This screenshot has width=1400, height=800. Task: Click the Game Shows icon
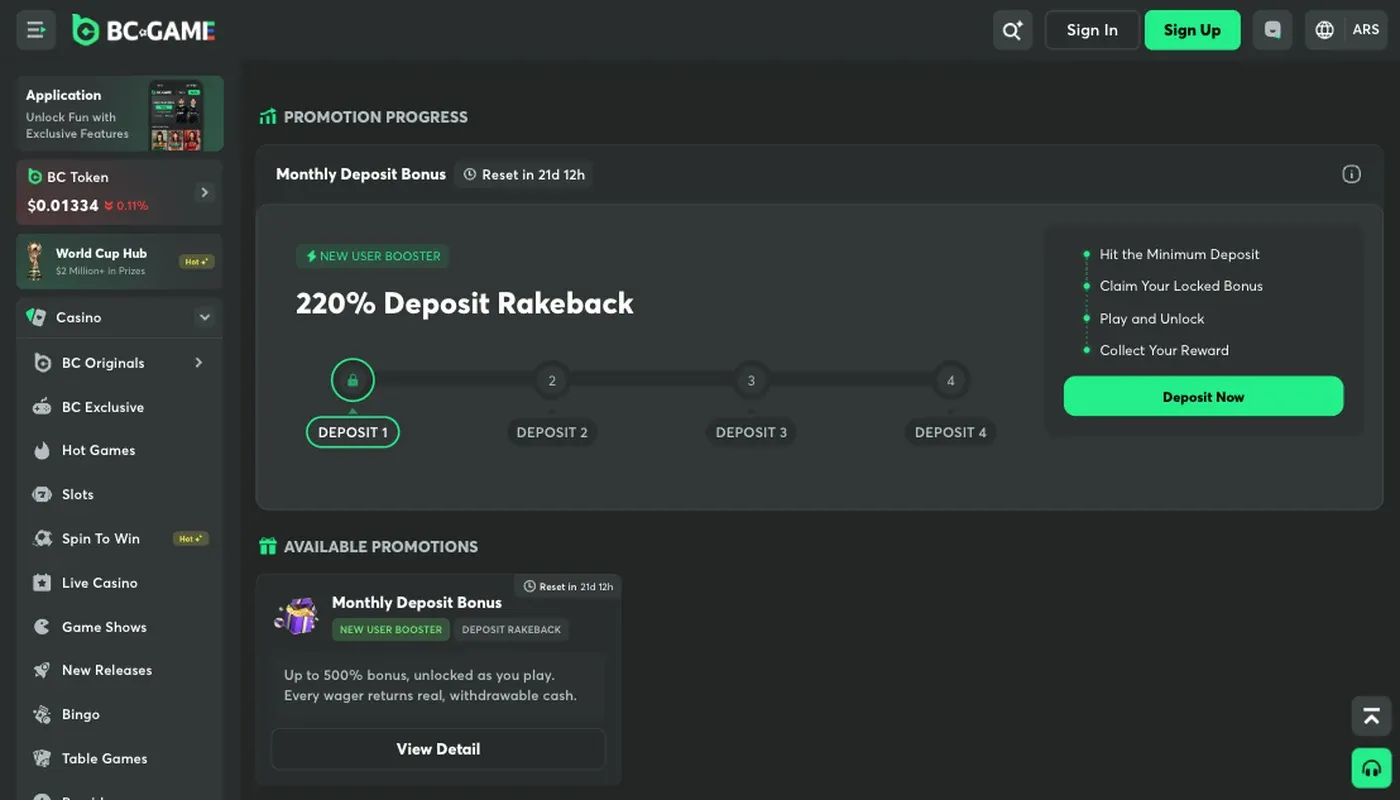click(42, 627)
